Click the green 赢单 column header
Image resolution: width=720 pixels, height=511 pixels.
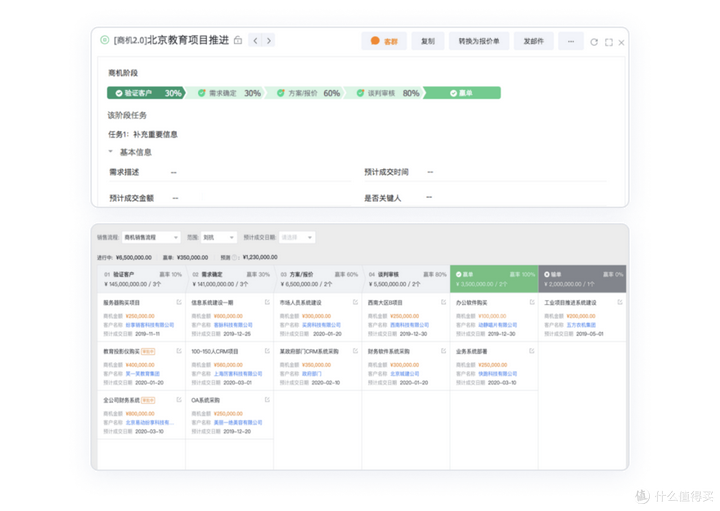pyautogui.click(x=494, y=279)
